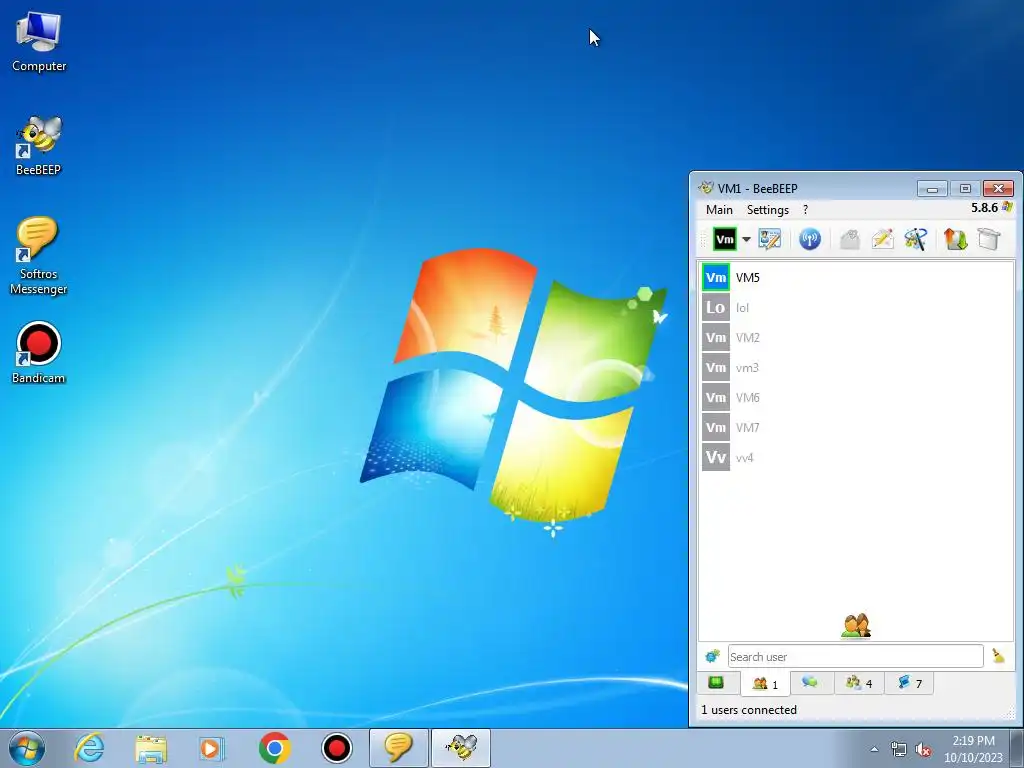The height and width of the screenshot is (768, 1024).
Task: Select offline user VM2
Action: (857, 338)
